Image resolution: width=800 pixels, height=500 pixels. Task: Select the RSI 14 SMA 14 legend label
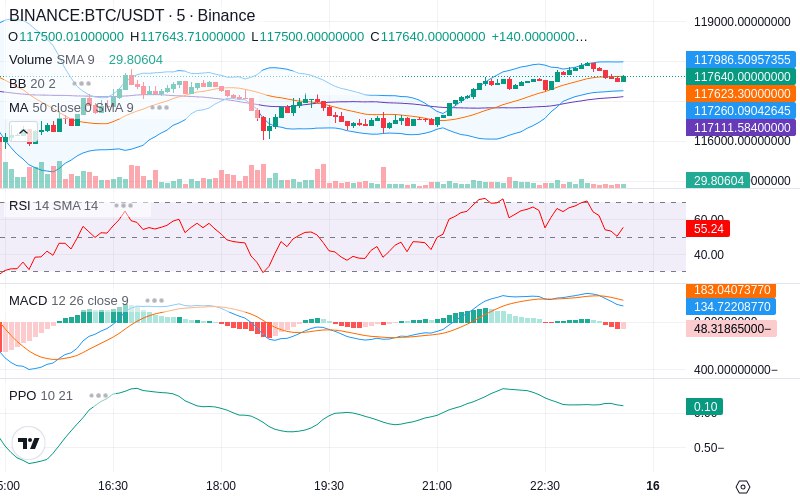(x=54, y=206)
